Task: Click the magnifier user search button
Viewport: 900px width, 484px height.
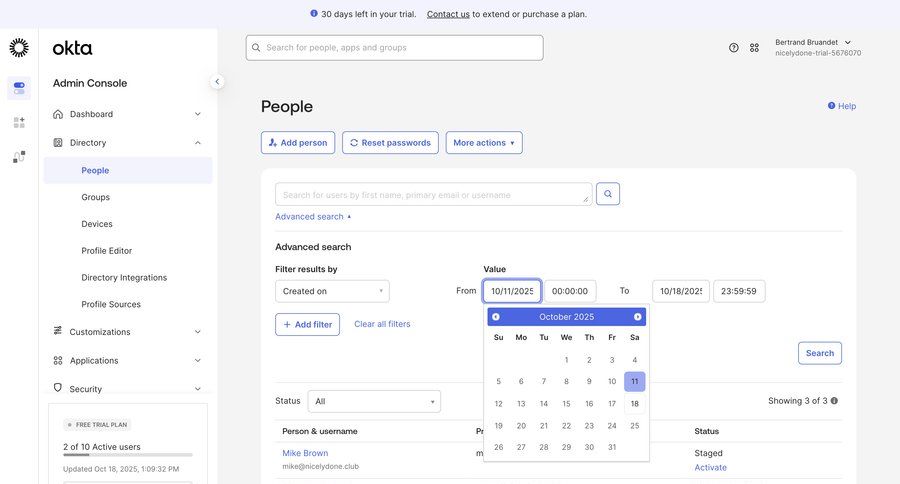Action: [608, 194]
